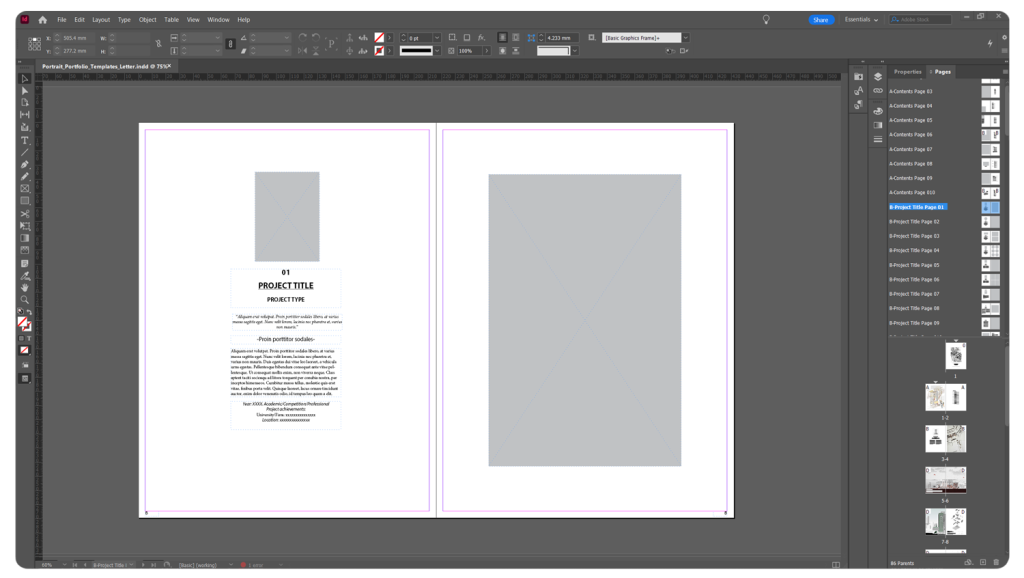Image resolution: width=1024 pixels, height=578 pixels.
Task: Swap fill and stroke colors
Action: pos(29,312)
